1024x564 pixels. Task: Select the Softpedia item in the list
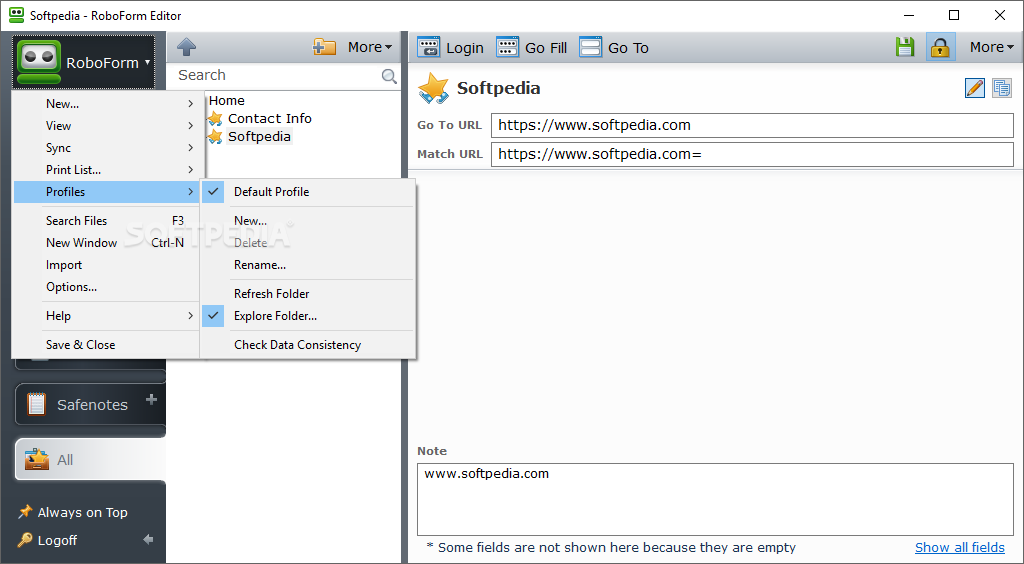point(259,136)
